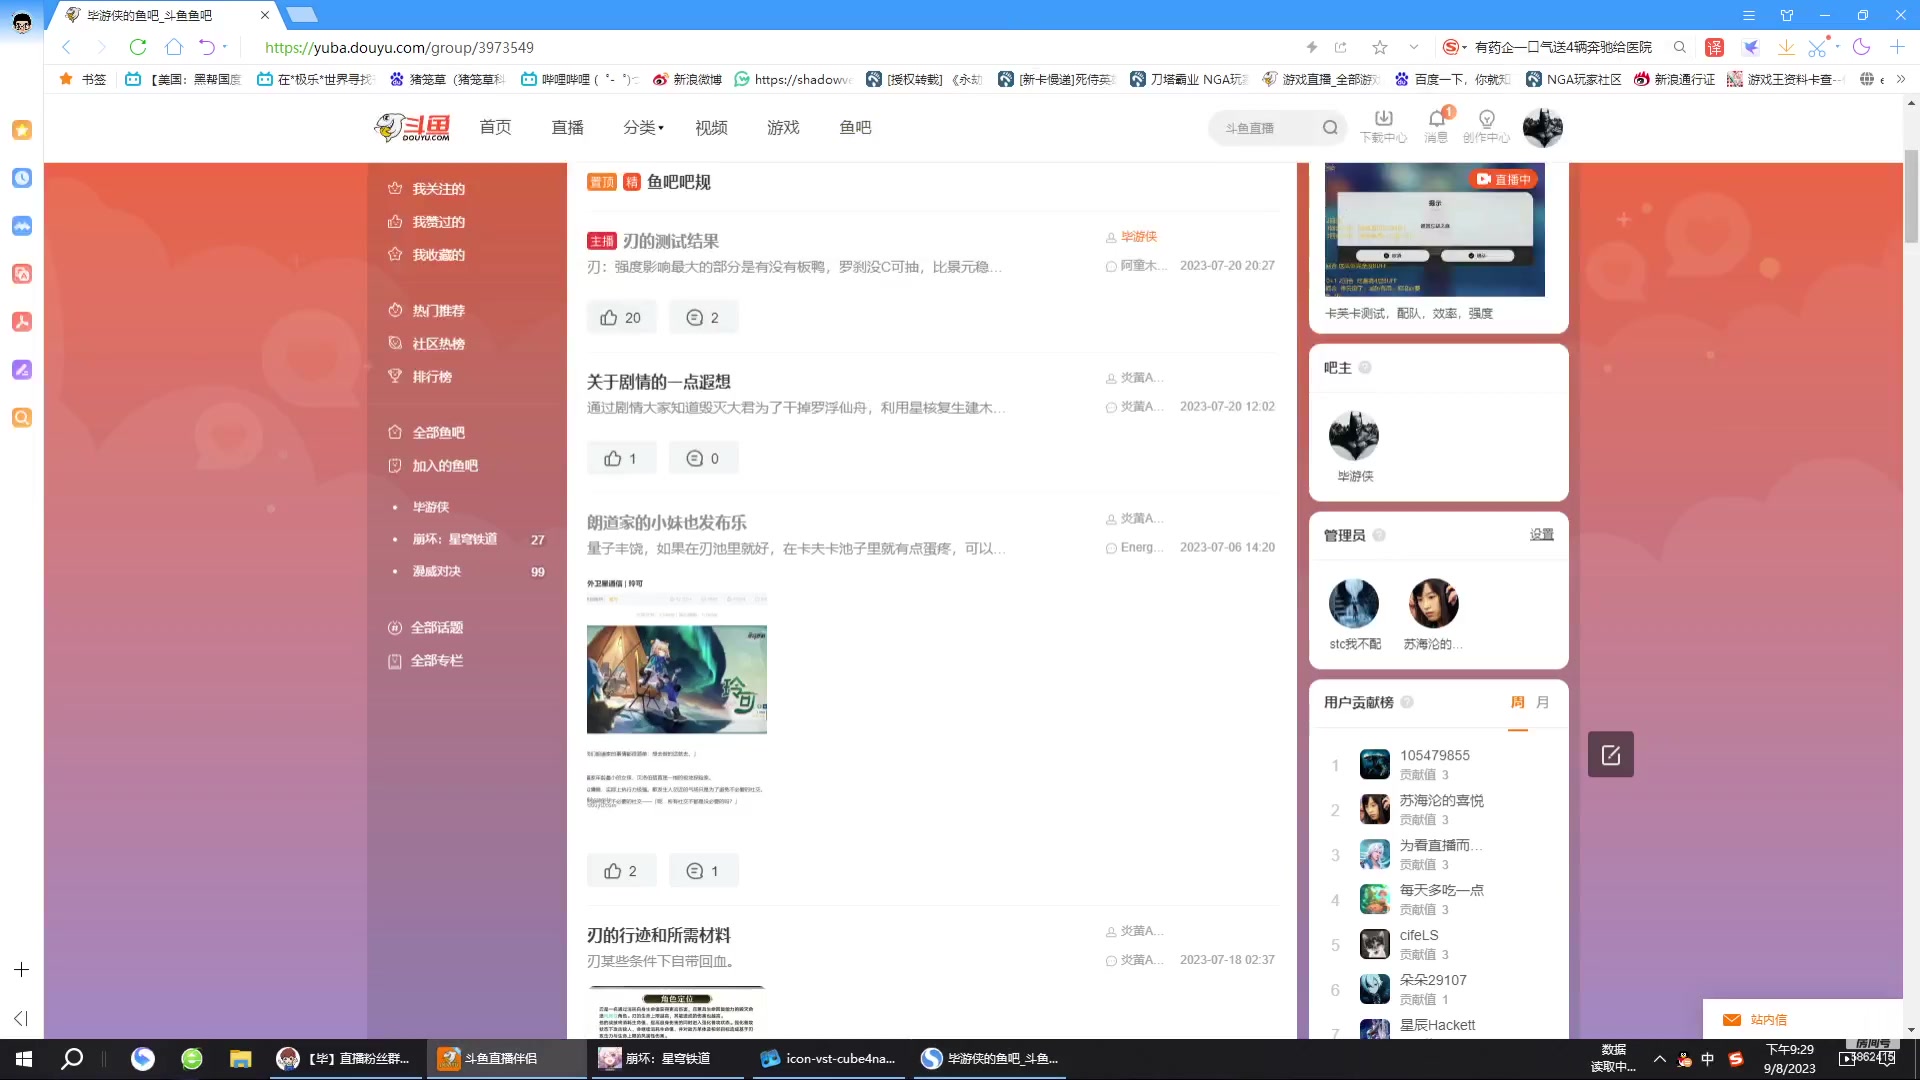Click the floating compose post icon
Viewport: 1920px width, 1080px height.
[x=1610, y=754]
